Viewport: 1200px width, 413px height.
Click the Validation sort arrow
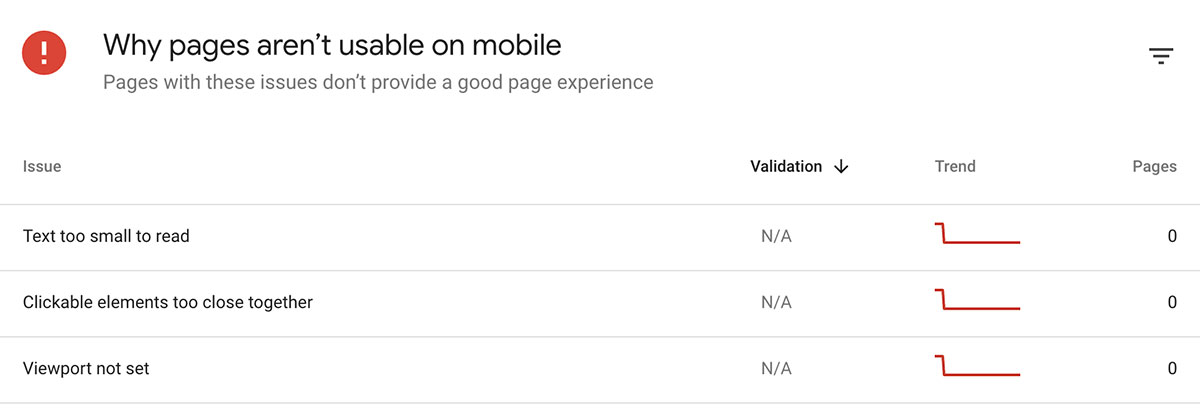(841, 167)
